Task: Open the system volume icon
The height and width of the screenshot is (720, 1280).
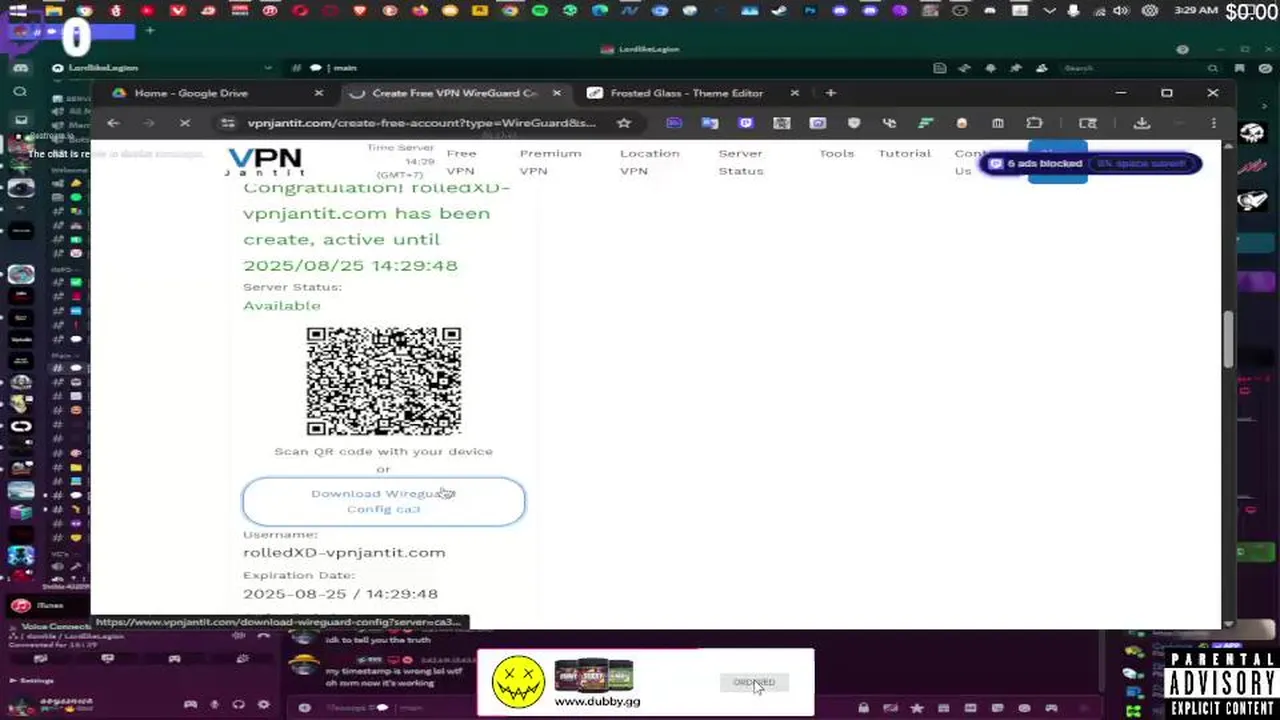Action: tap(1121, 11)
